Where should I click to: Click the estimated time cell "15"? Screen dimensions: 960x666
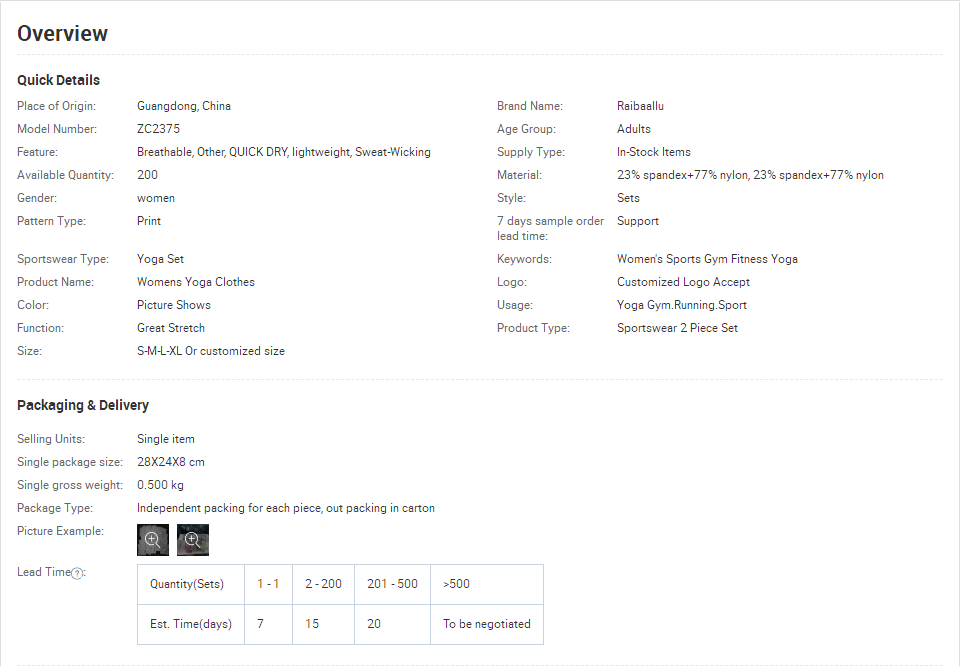coord(323,624)
